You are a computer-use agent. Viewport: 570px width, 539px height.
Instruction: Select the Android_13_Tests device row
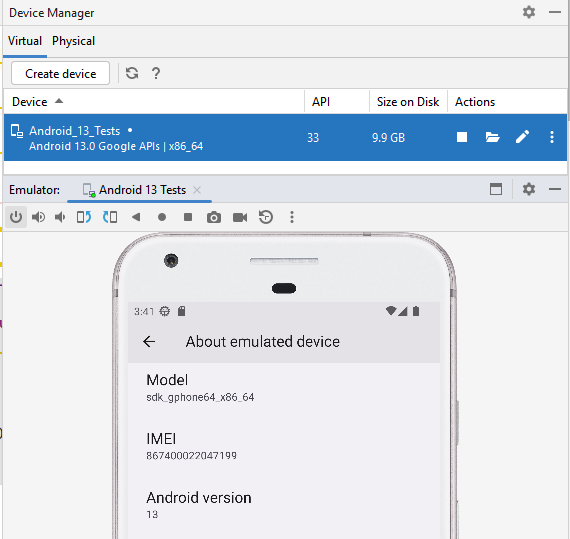(x=285, y=137)
